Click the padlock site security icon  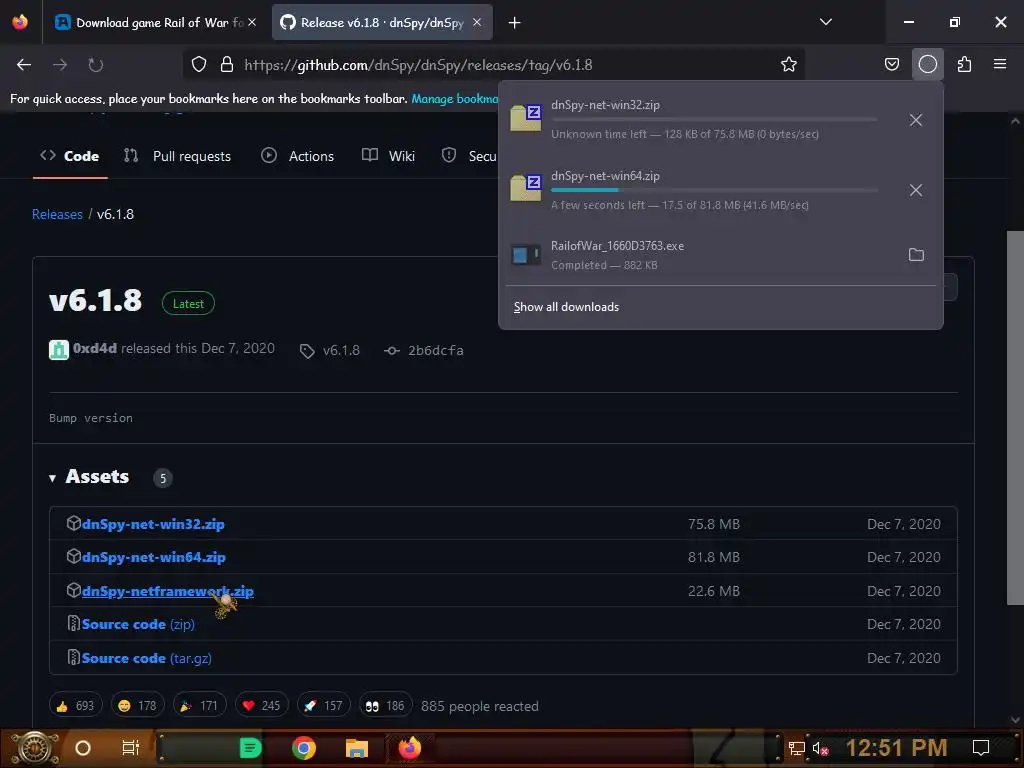coord(227,65)
